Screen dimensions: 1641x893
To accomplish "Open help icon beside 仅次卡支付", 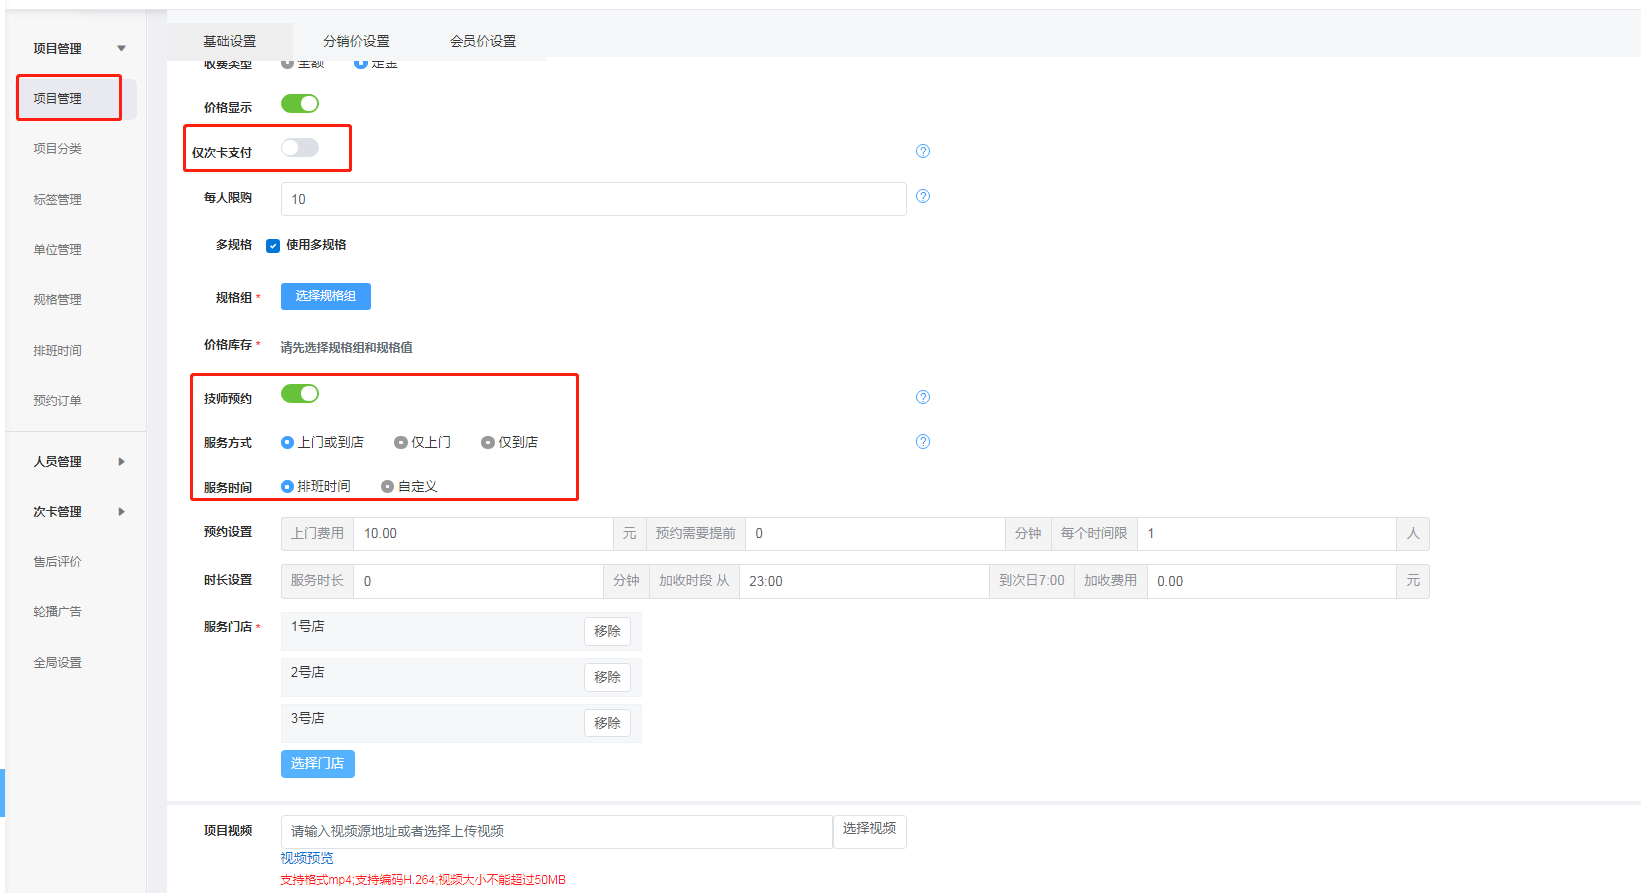I will point(923,151).
